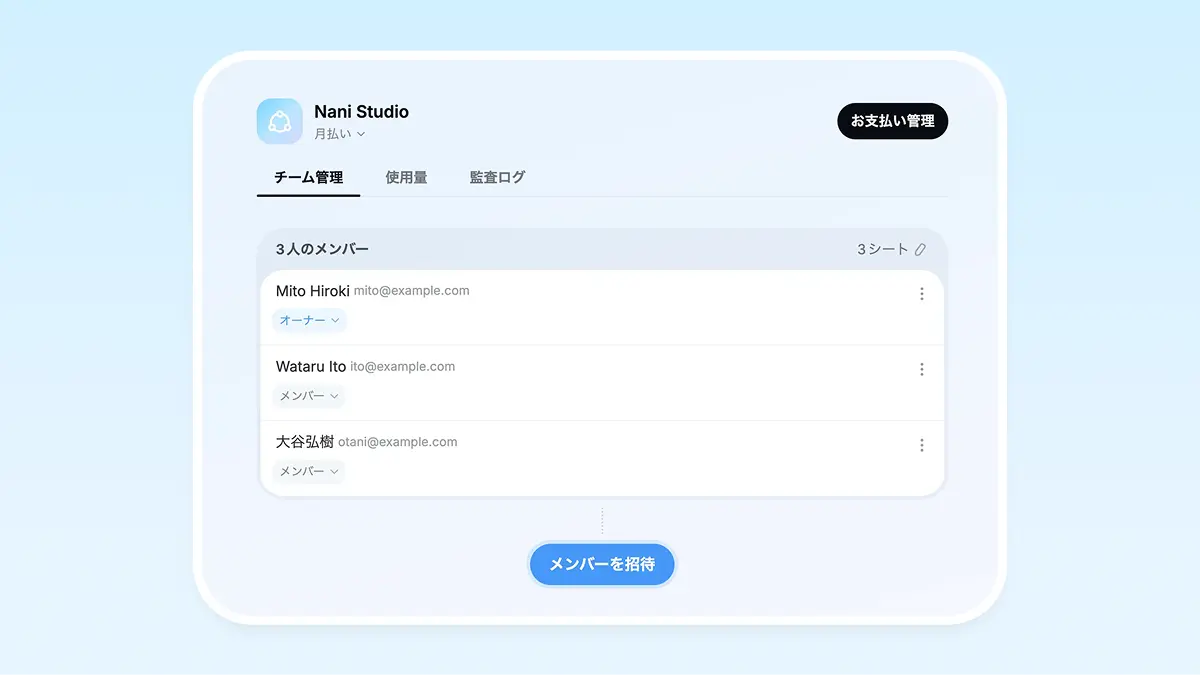Open options menu for Wataru Ito

click(921, 370)
